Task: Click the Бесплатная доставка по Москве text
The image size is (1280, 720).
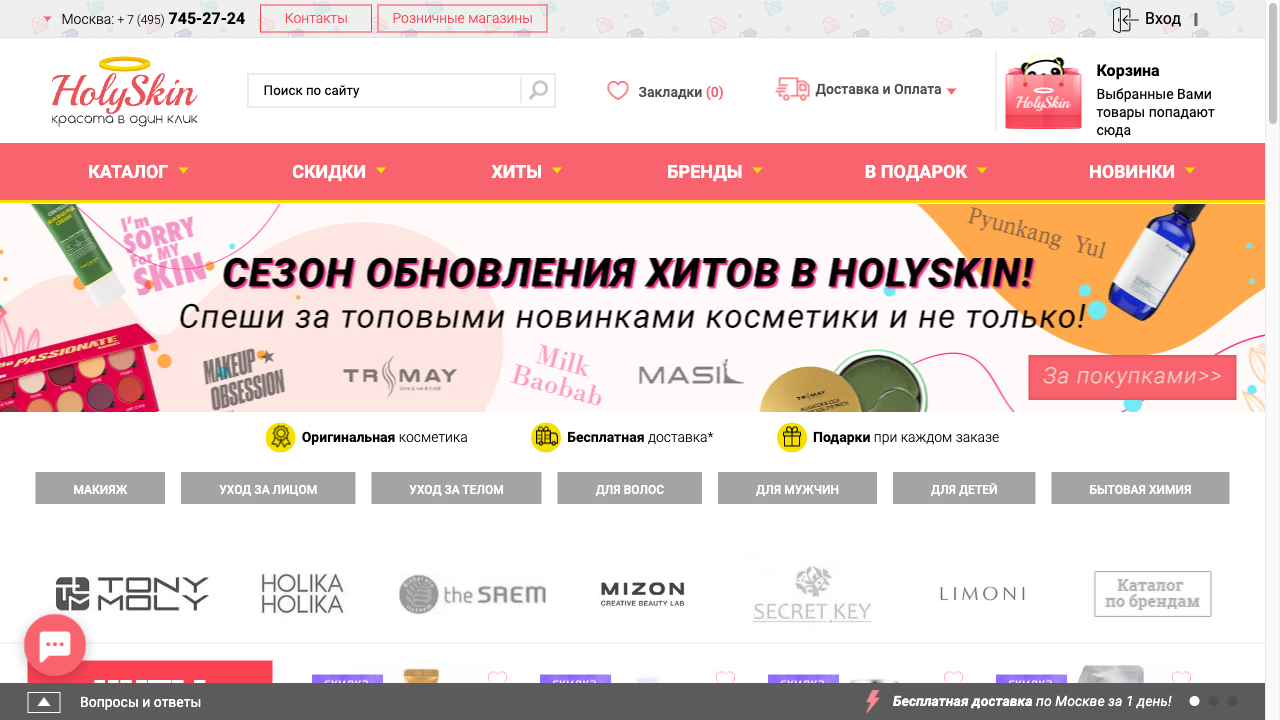Action: (1032, 702)
